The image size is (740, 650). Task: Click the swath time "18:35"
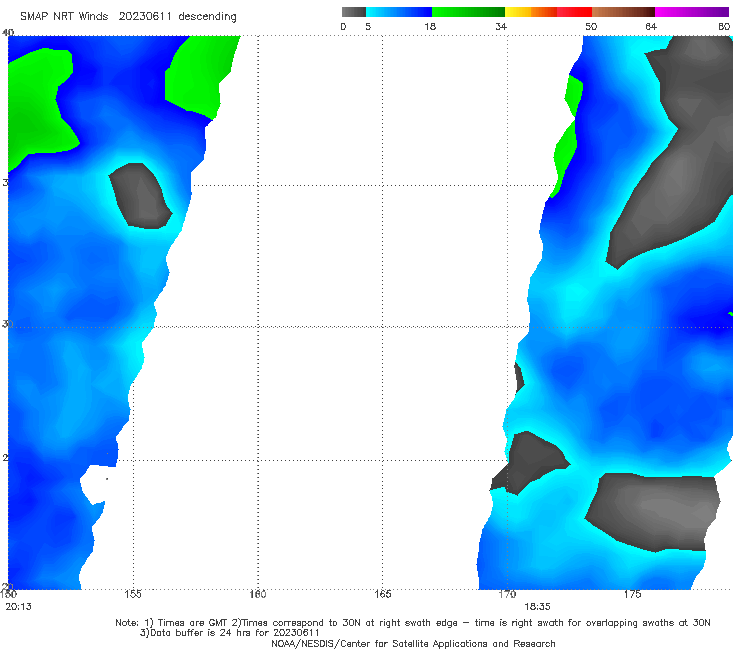[x=537, y=607]
